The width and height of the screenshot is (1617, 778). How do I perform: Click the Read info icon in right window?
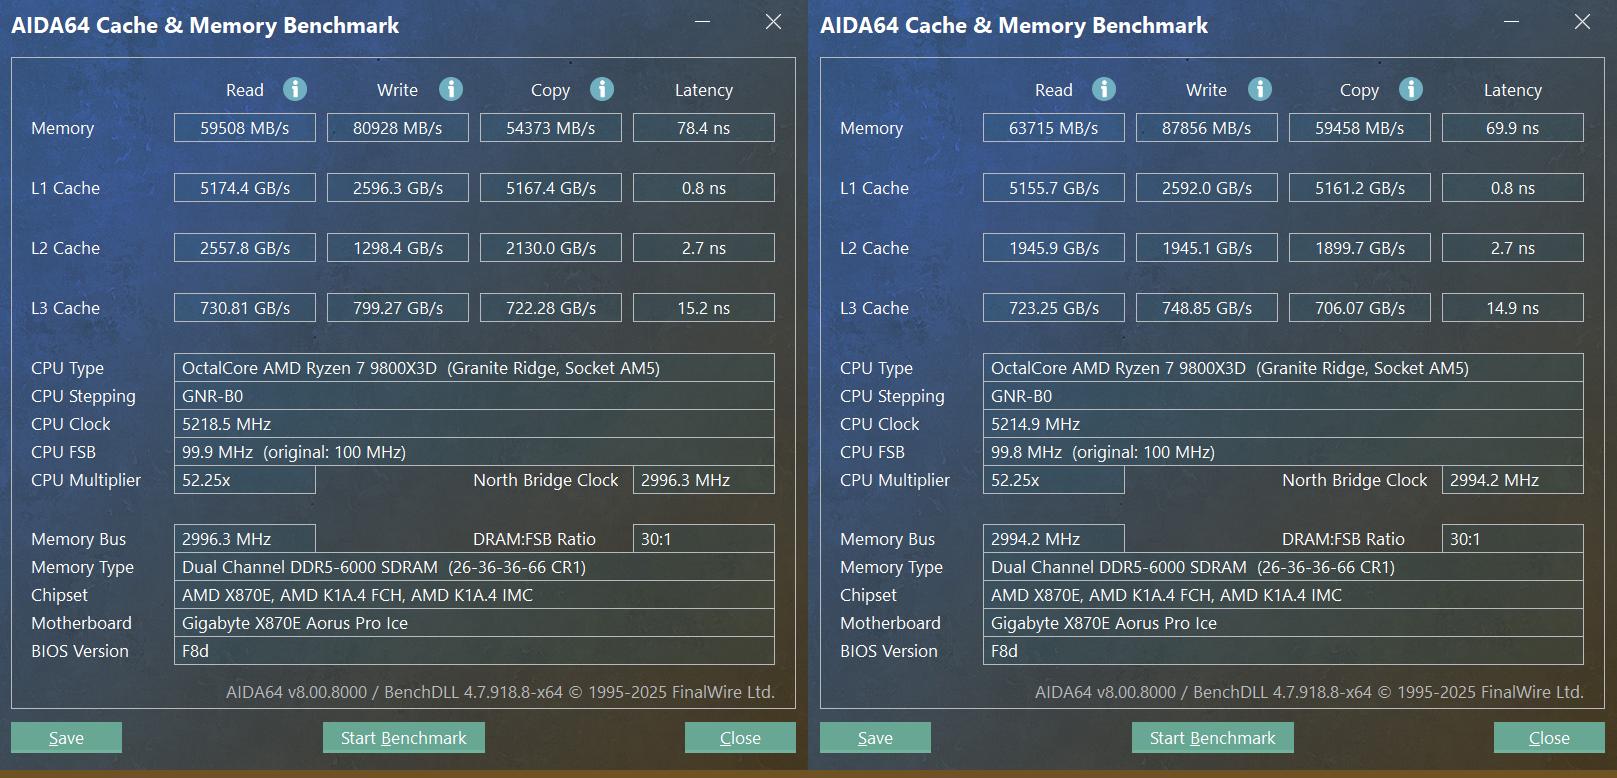tap(1104, 89)
